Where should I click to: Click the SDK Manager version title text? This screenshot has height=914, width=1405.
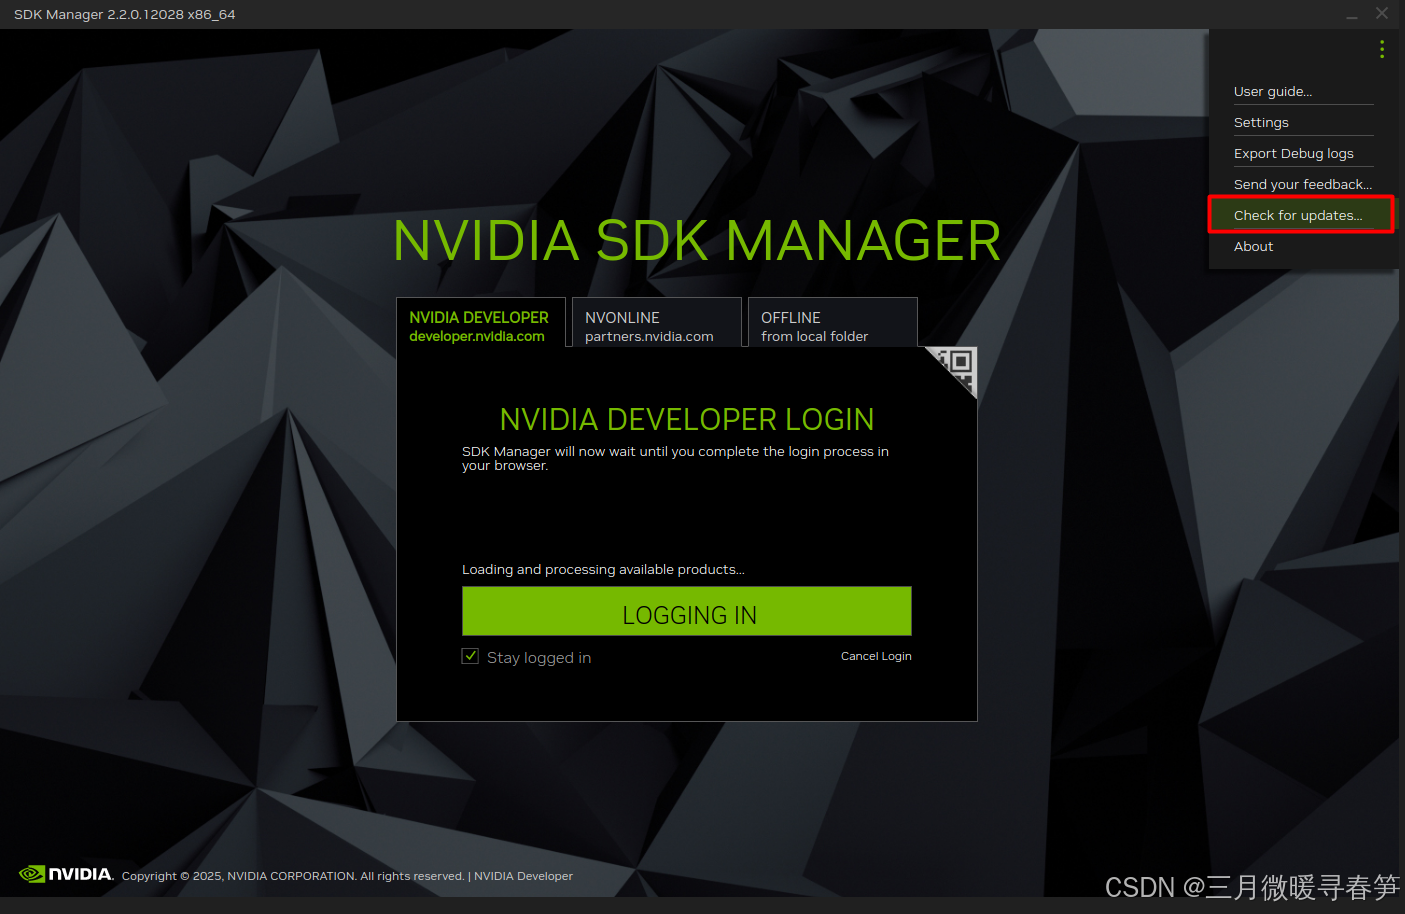click(125, 14)
